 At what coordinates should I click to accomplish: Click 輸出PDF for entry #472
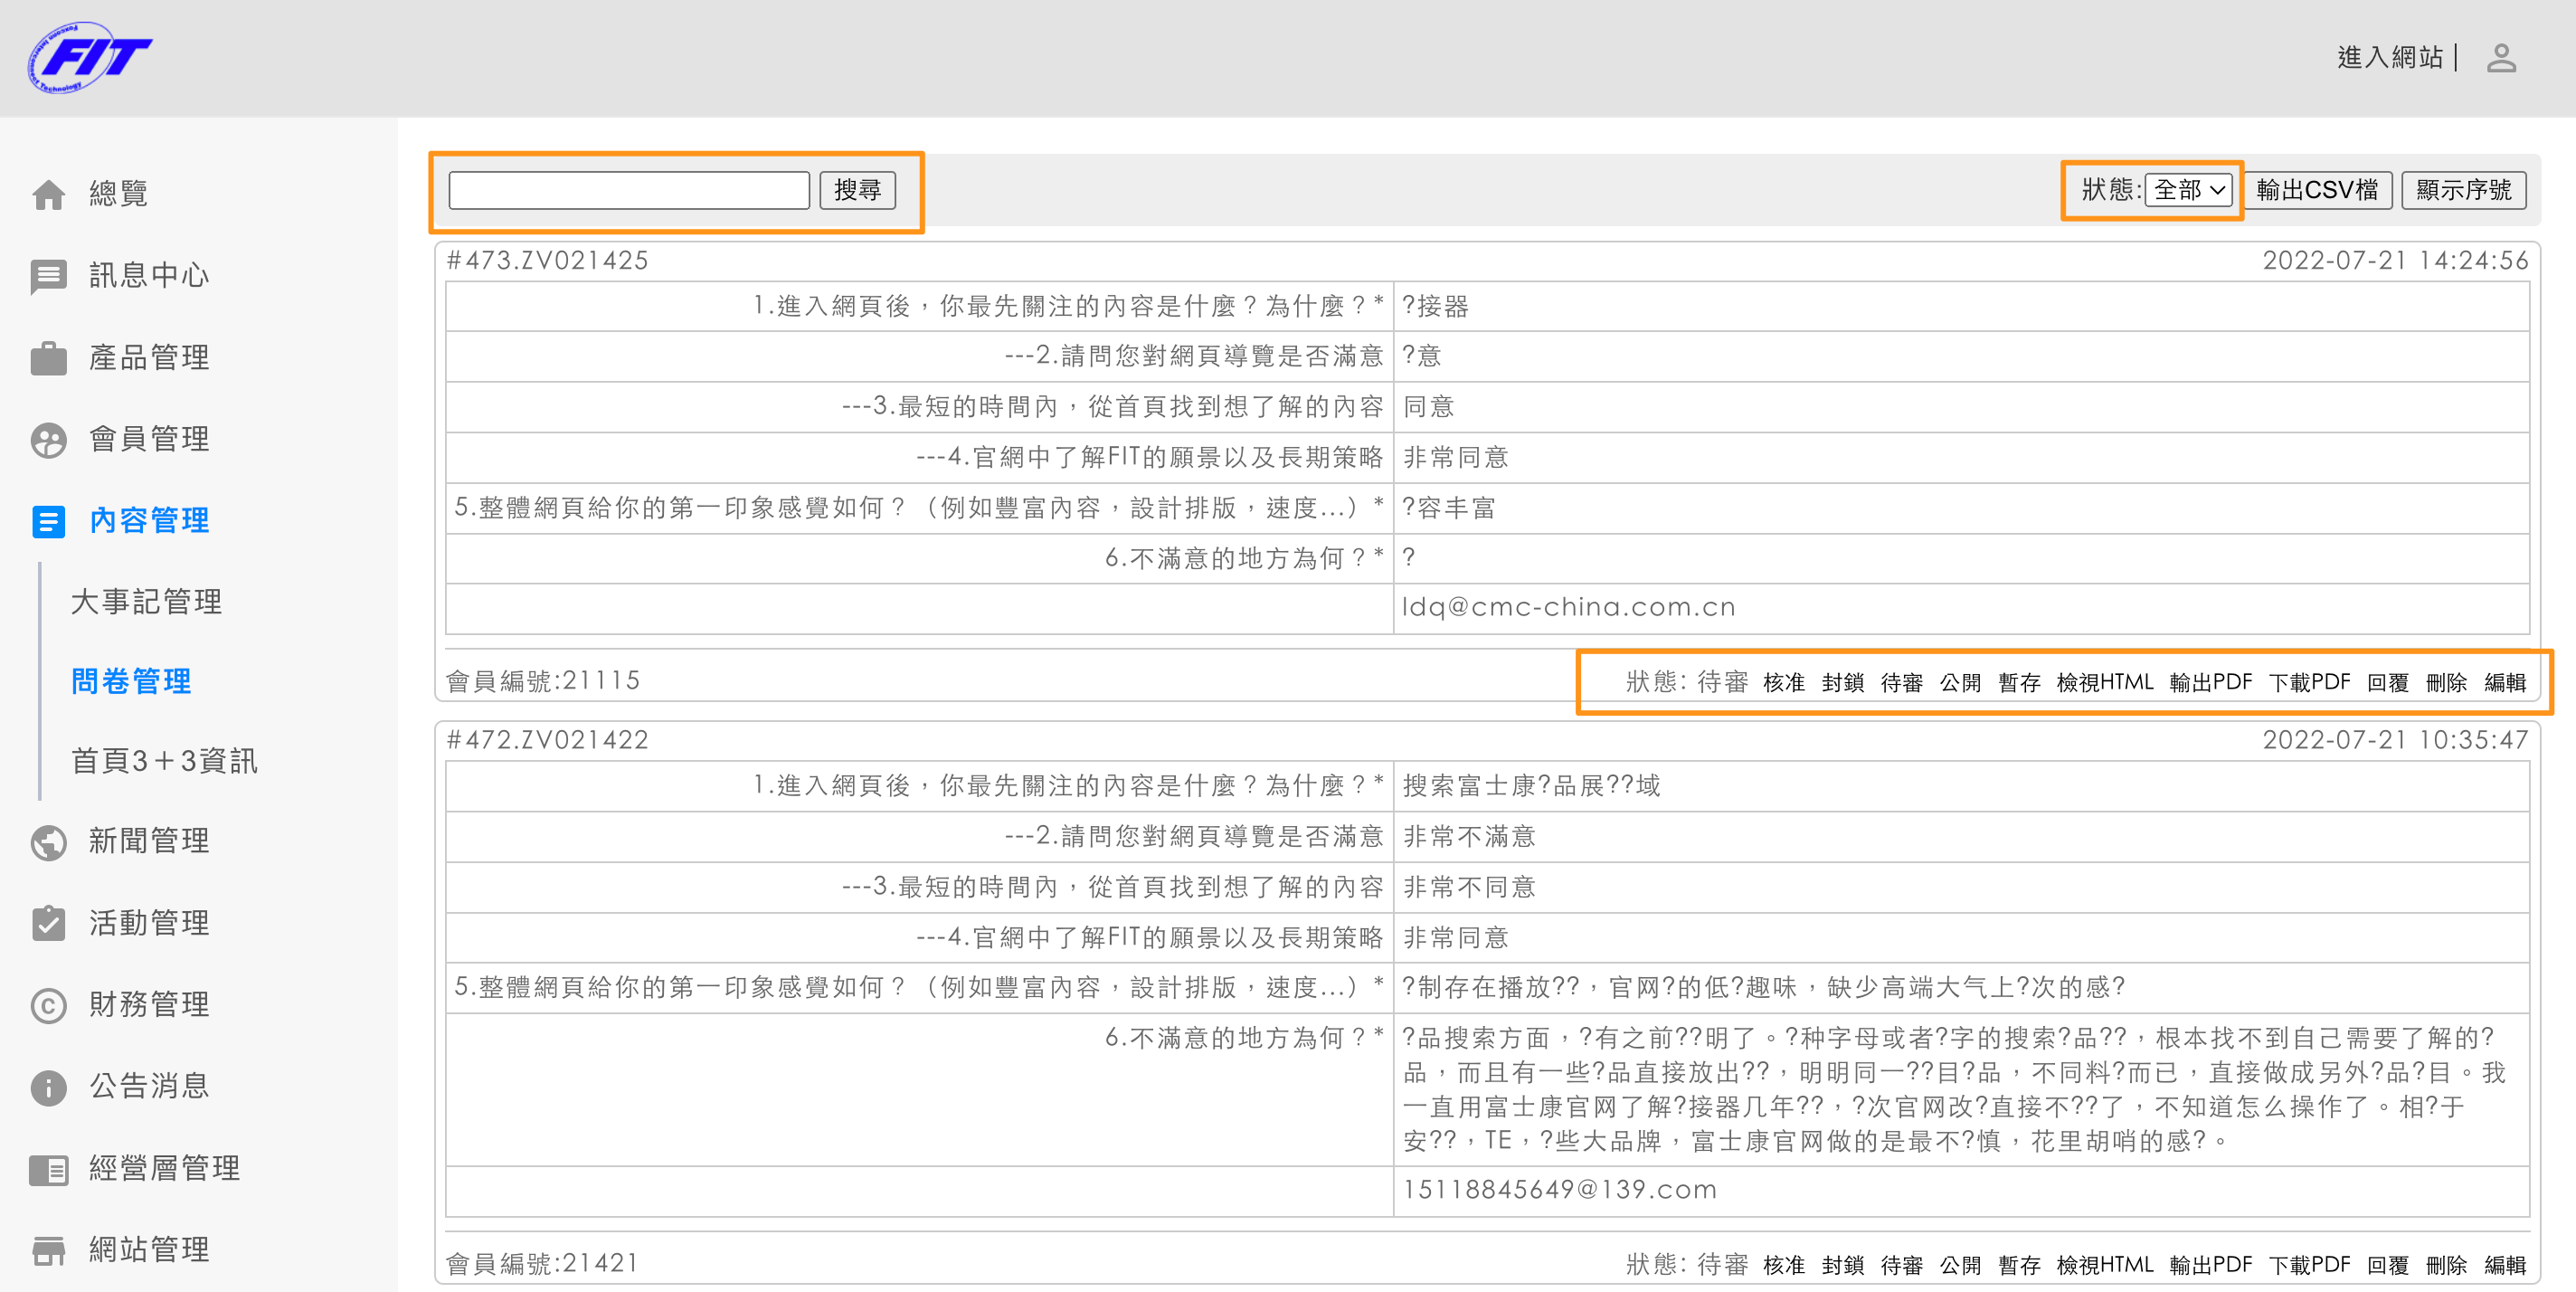pos(2211,1266)
